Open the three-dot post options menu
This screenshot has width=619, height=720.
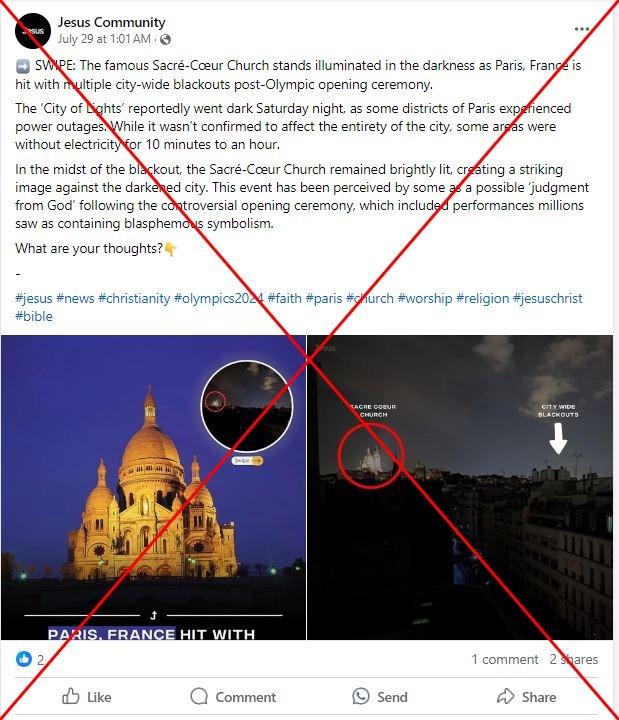(x=582, y=29)
